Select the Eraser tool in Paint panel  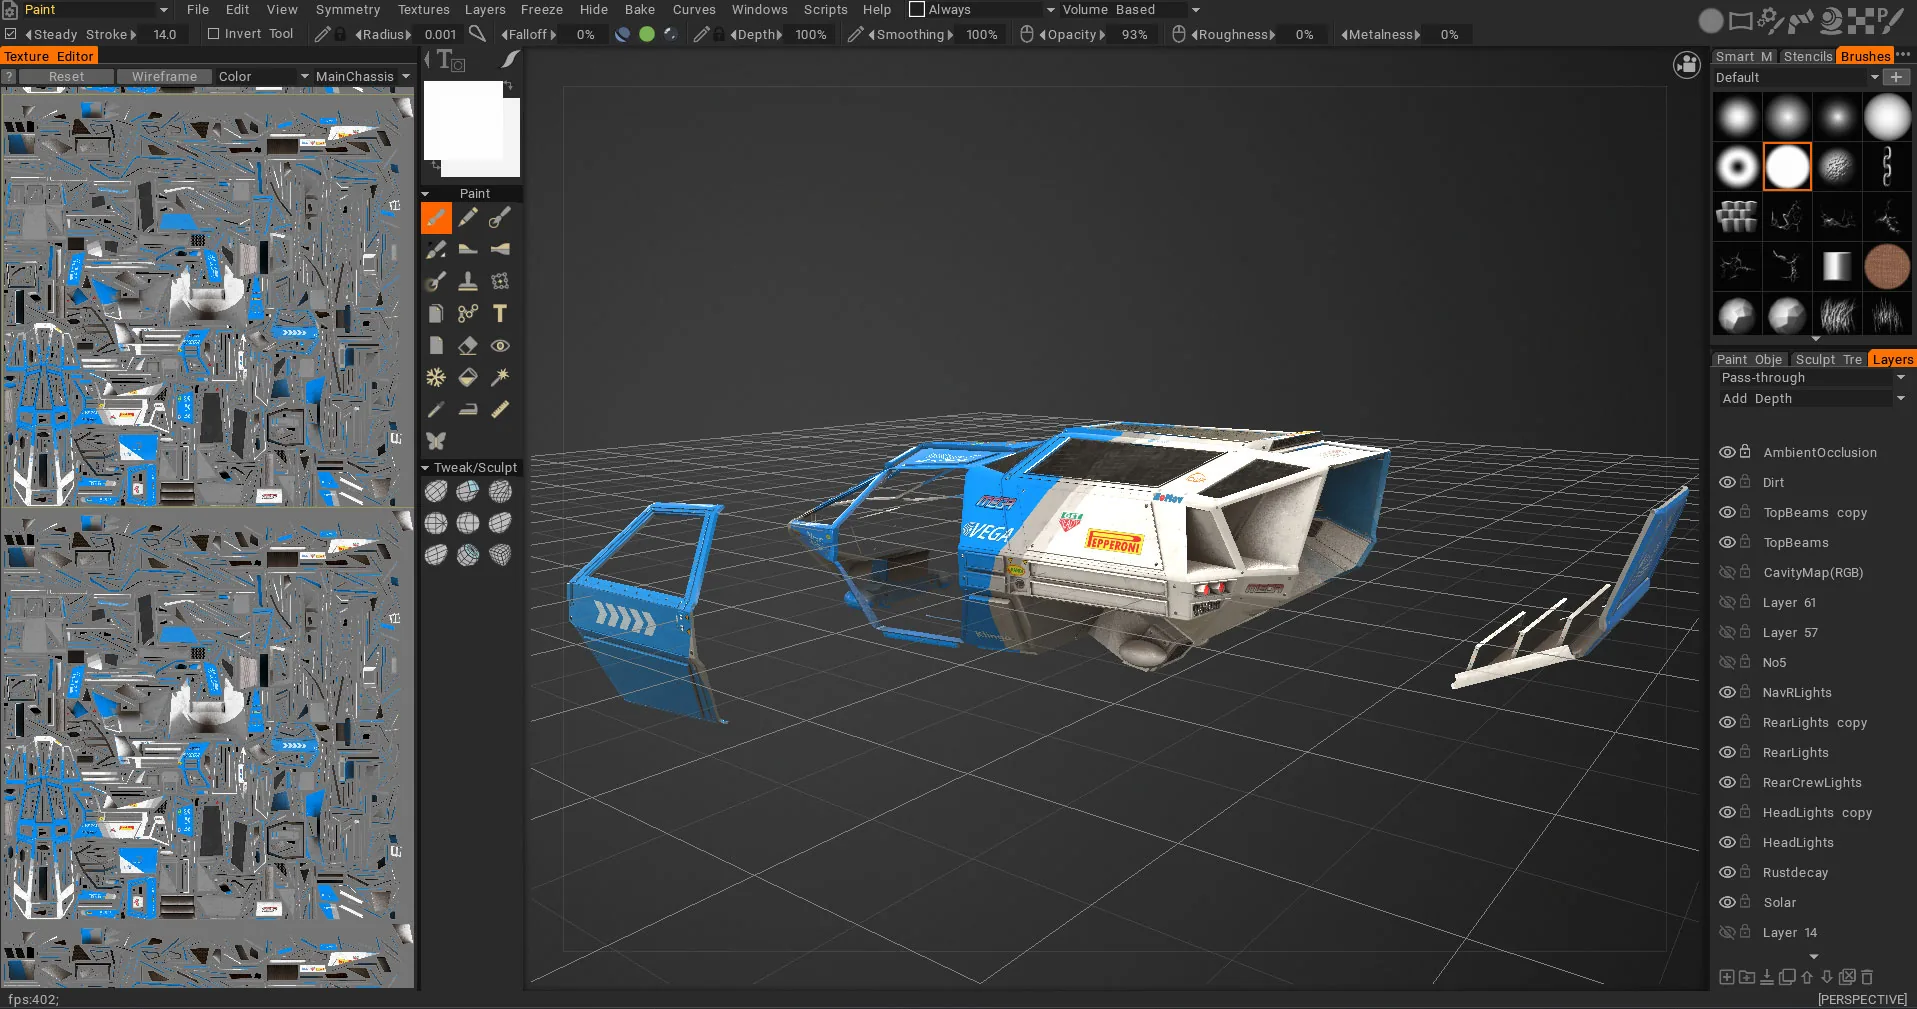tap(468, 345)
